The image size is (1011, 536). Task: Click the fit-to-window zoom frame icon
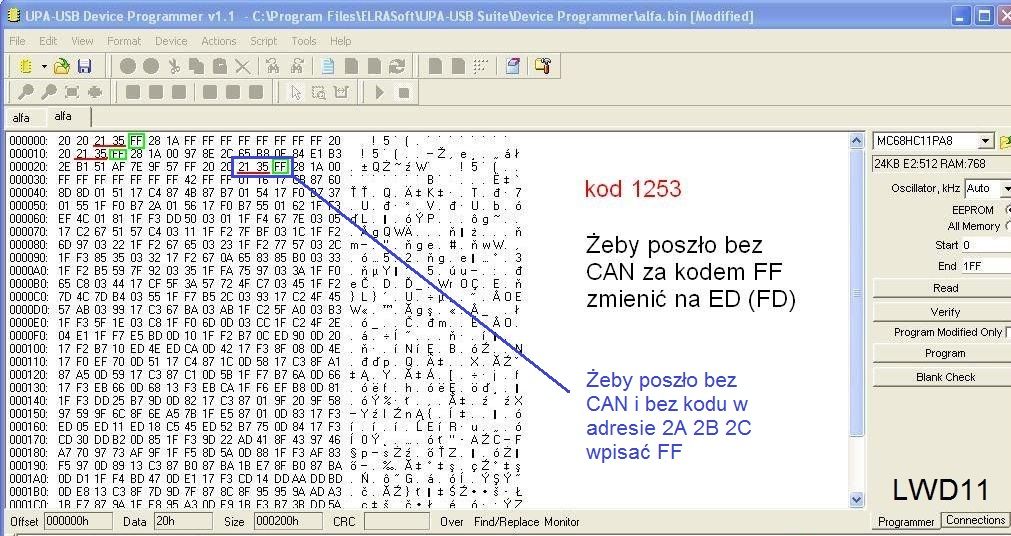pyautogui.click(x=72, y=92)
